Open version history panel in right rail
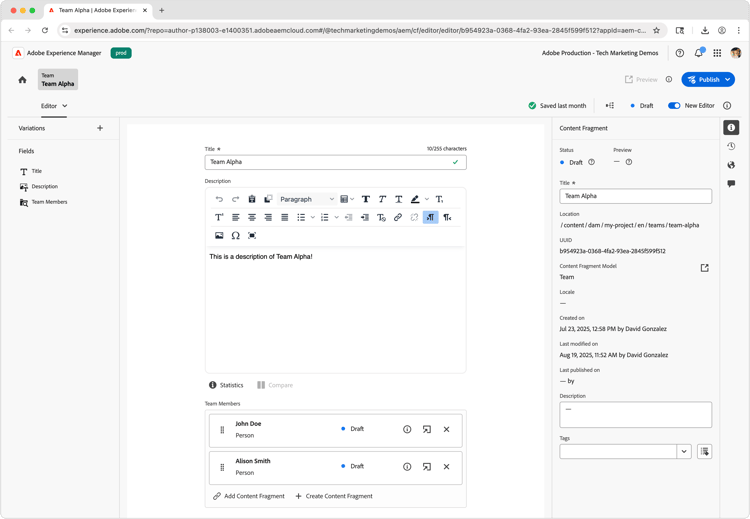Screen dimensions: 750x519 (731, 146)
